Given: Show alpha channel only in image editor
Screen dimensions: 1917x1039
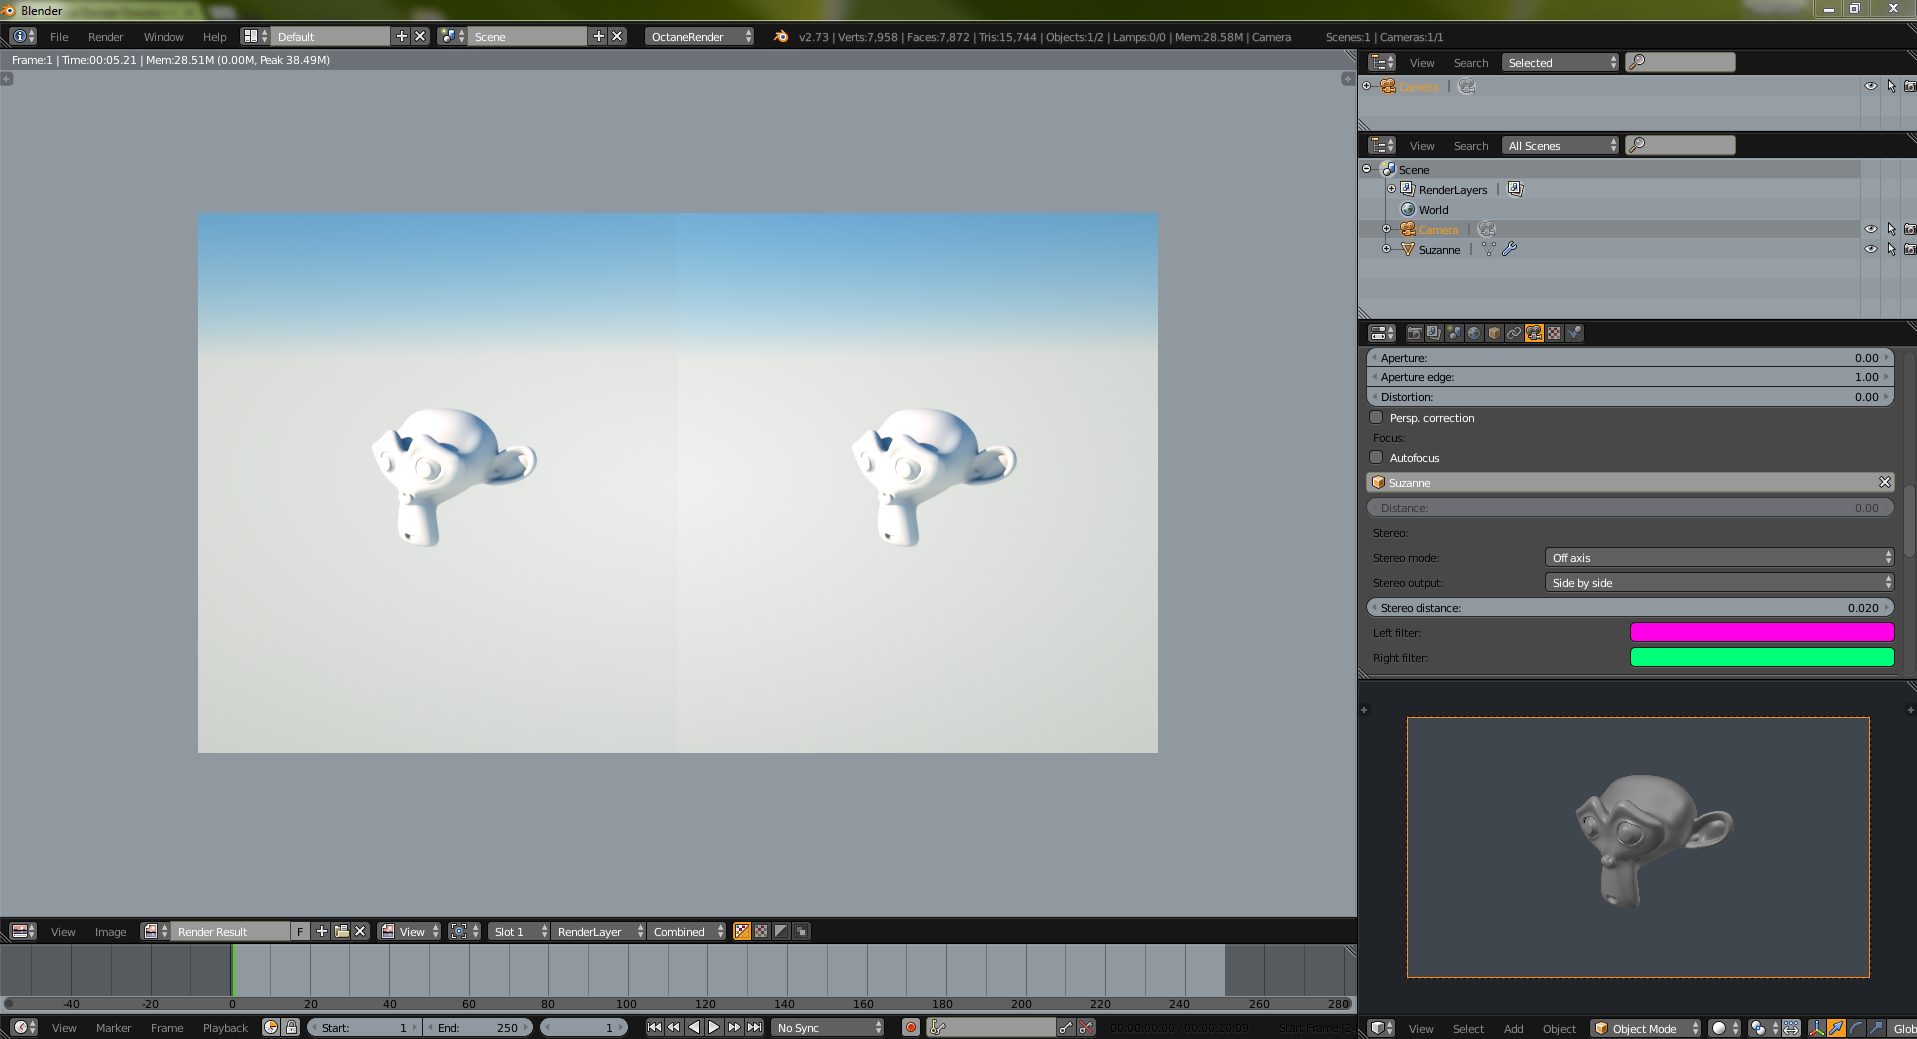Looking at the screenshot, I should tap(781, 931).
